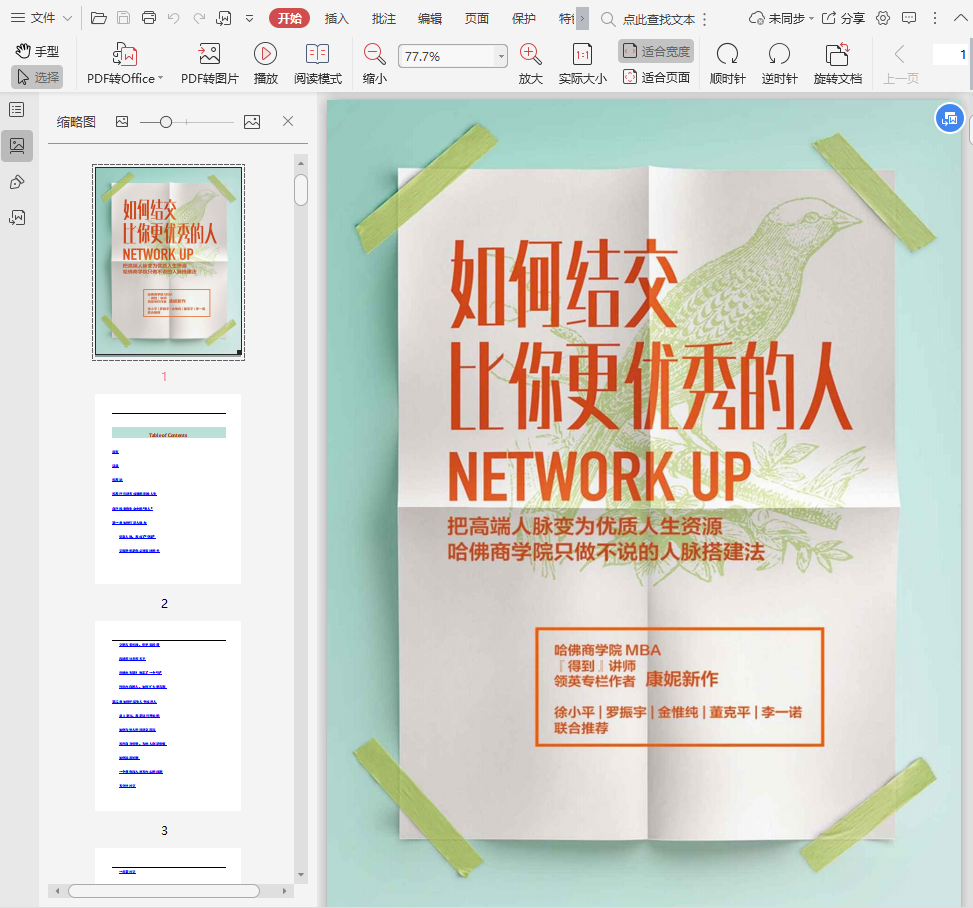Switch to the 批注 tab

(x=383, y=18)
